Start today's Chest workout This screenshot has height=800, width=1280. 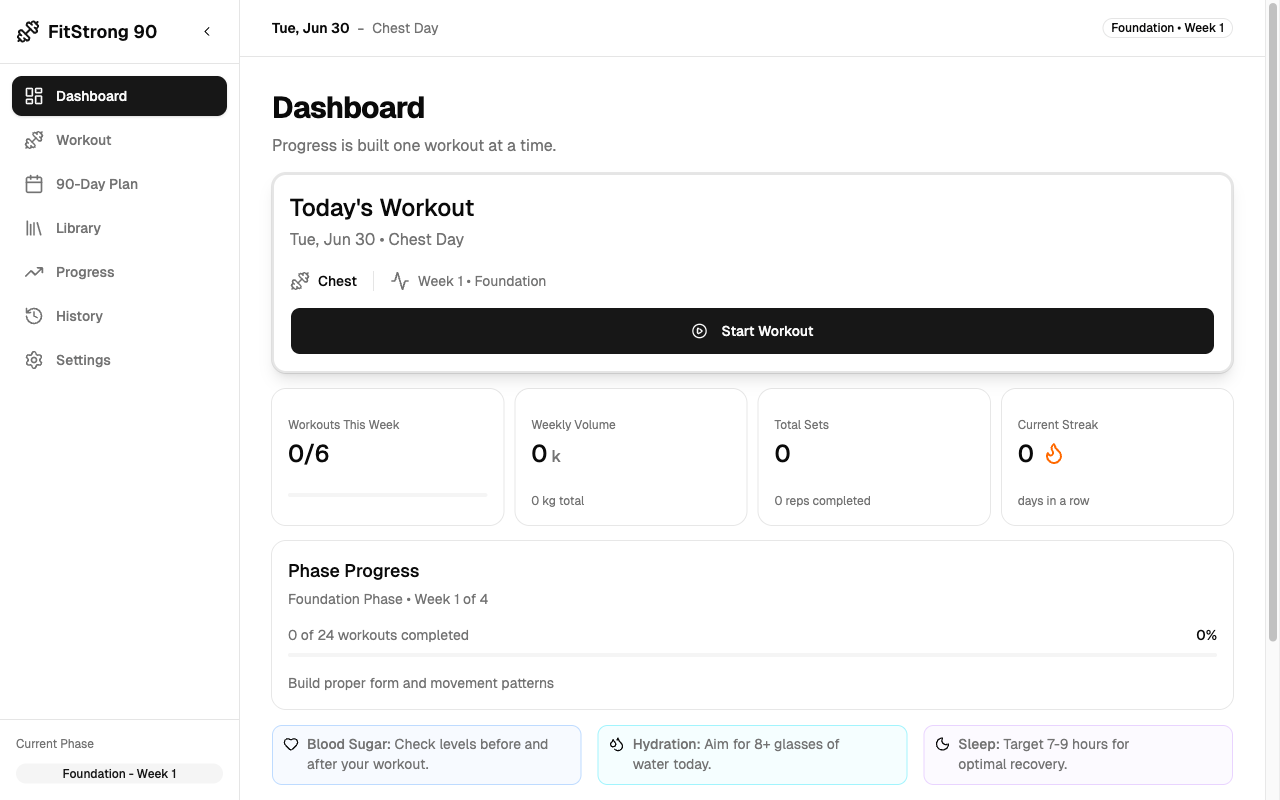752,331
